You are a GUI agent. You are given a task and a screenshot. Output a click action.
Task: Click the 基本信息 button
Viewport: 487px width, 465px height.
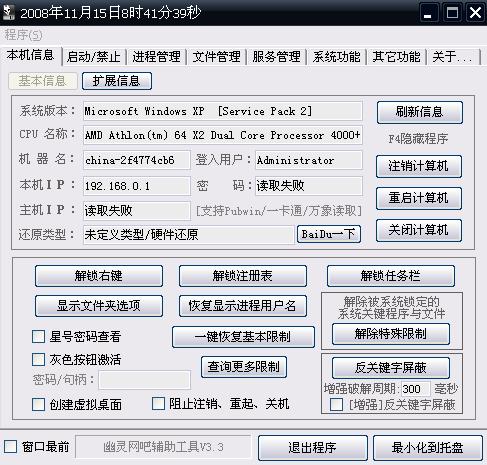click(42, 81)
